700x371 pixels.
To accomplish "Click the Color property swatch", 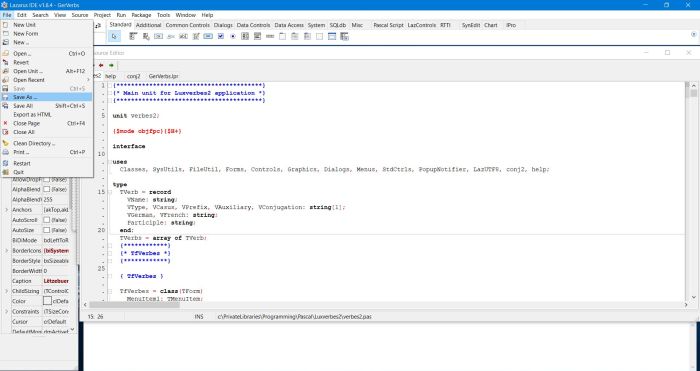I will (x=47, y=301).
